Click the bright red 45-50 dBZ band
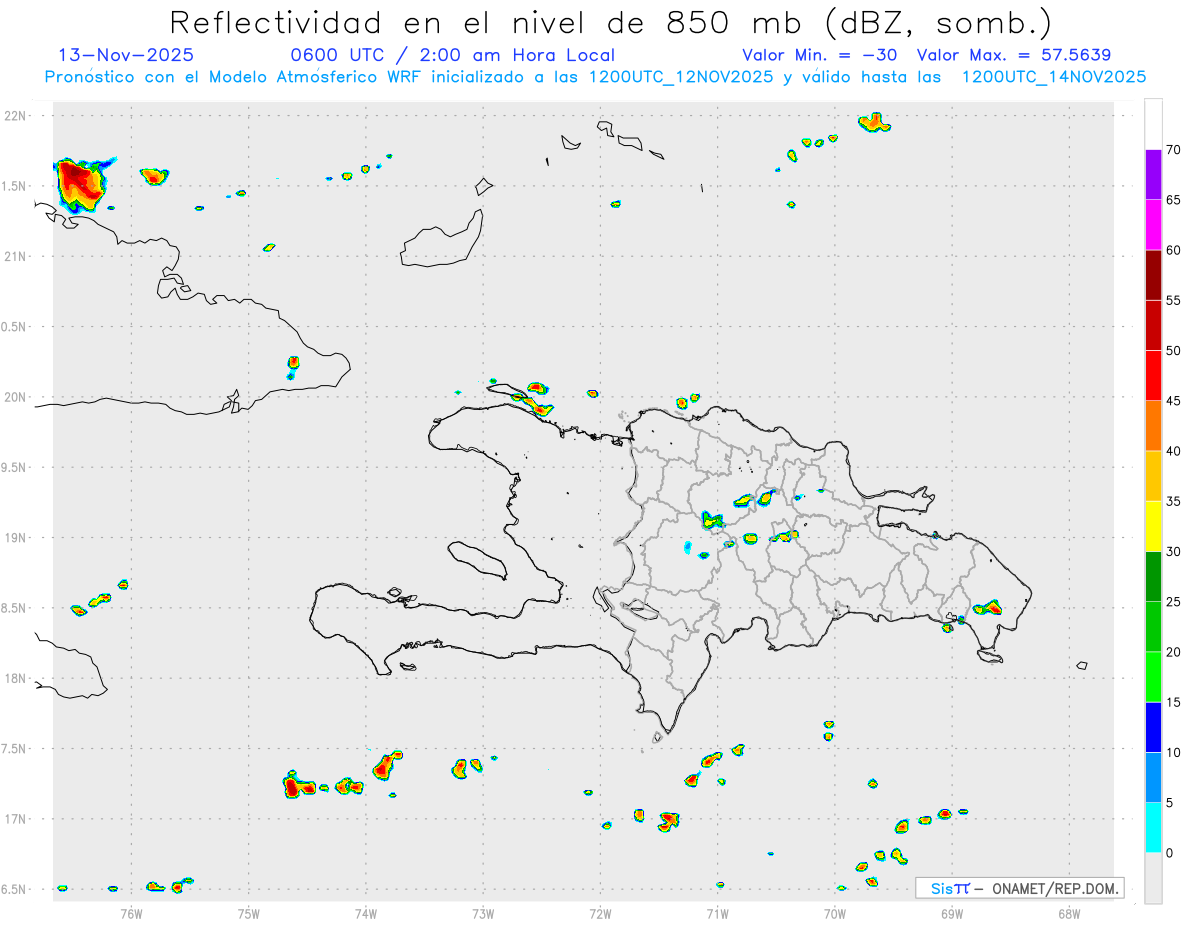Image resolution: width=1200 pixels, height=927 pixels. 1153,376
